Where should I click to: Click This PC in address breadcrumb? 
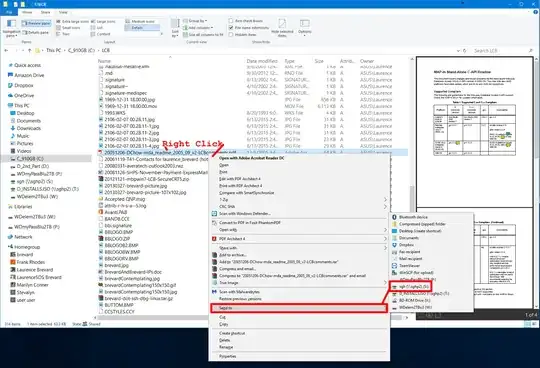click(53, 50)
